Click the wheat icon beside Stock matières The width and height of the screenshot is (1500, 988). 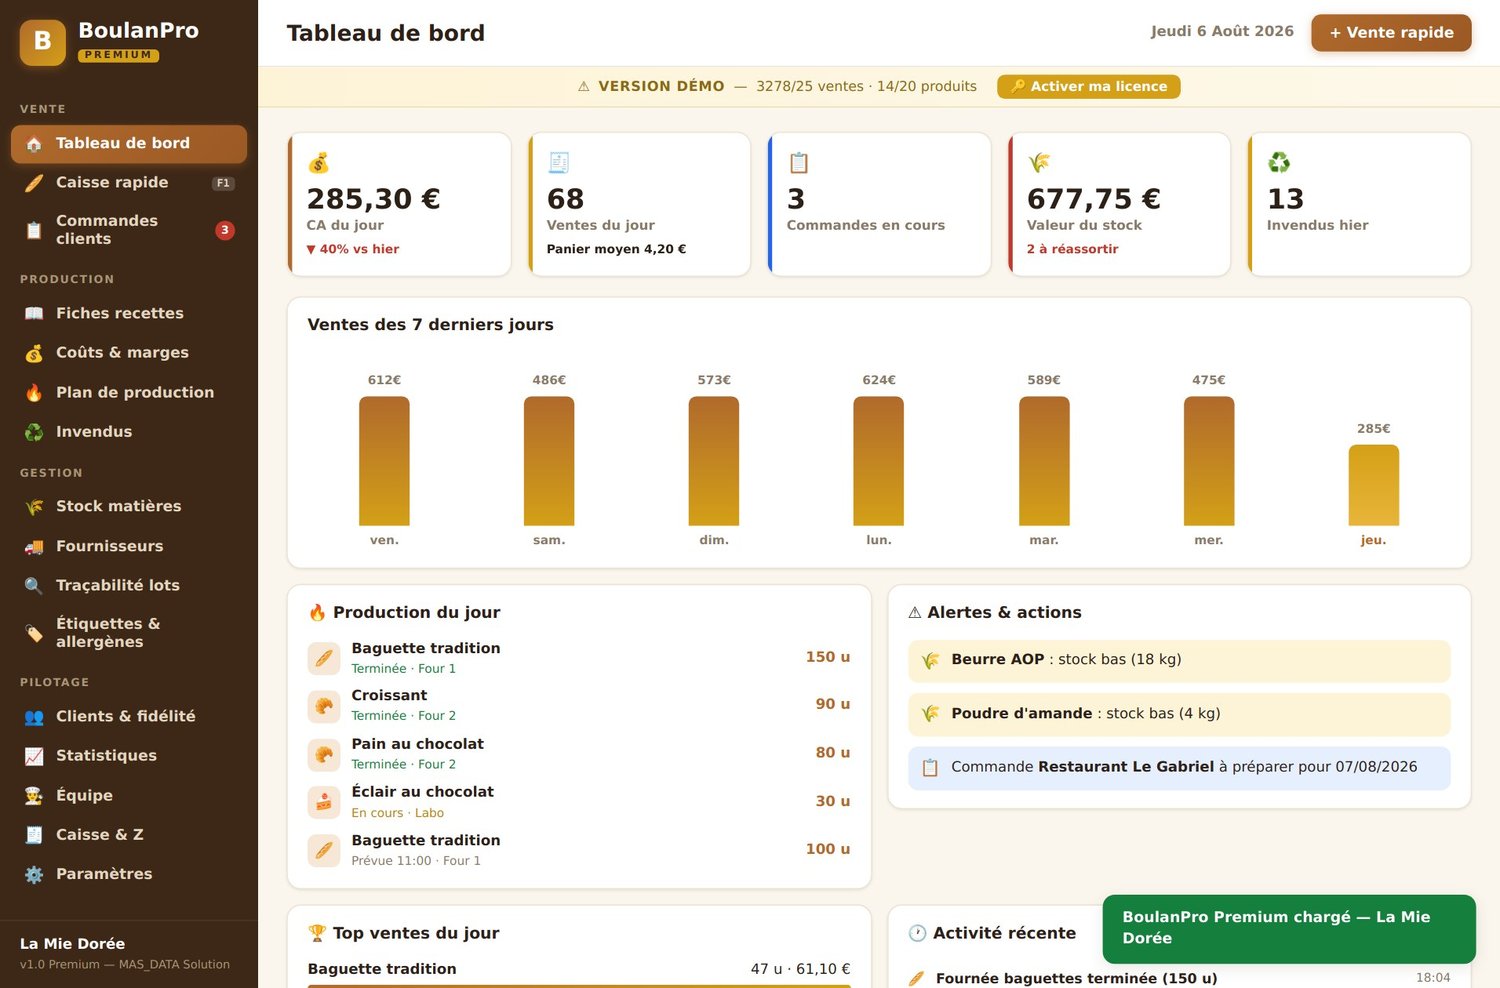click(x=34, y=507)
